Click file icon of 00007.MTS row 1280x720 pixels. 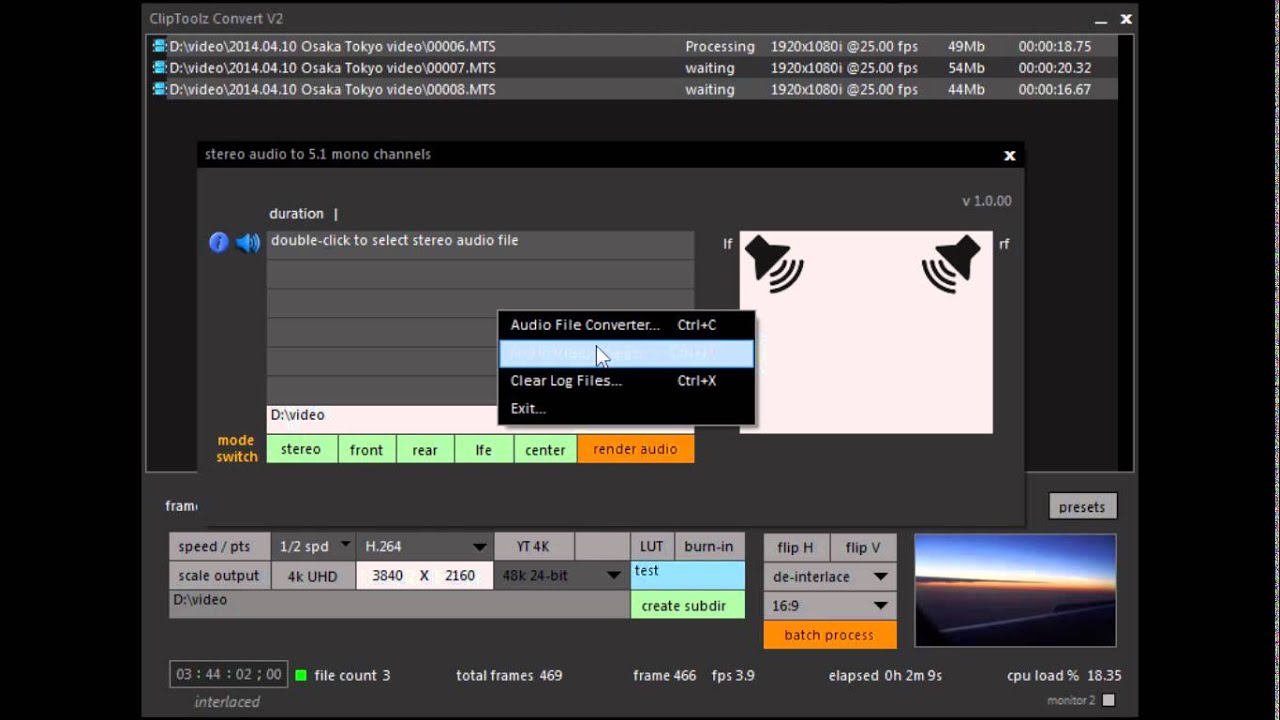(159, 68)
